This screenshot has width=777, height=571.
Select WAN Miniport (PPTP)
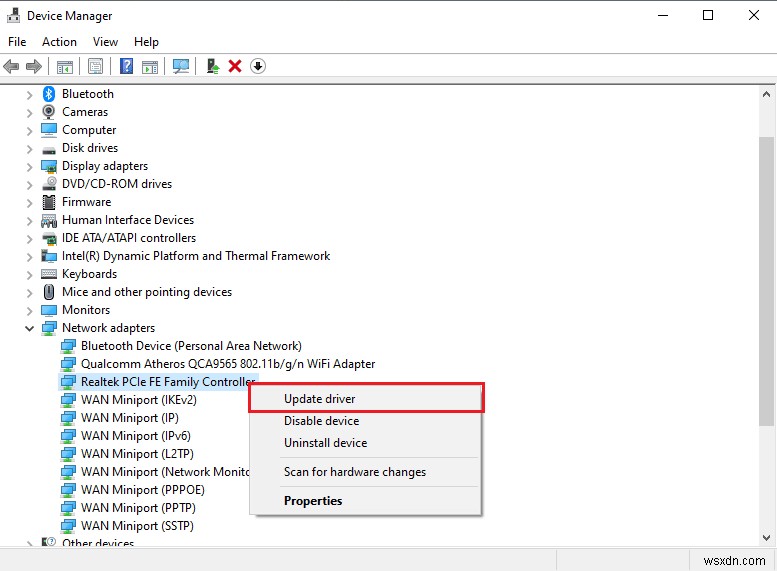138,508
